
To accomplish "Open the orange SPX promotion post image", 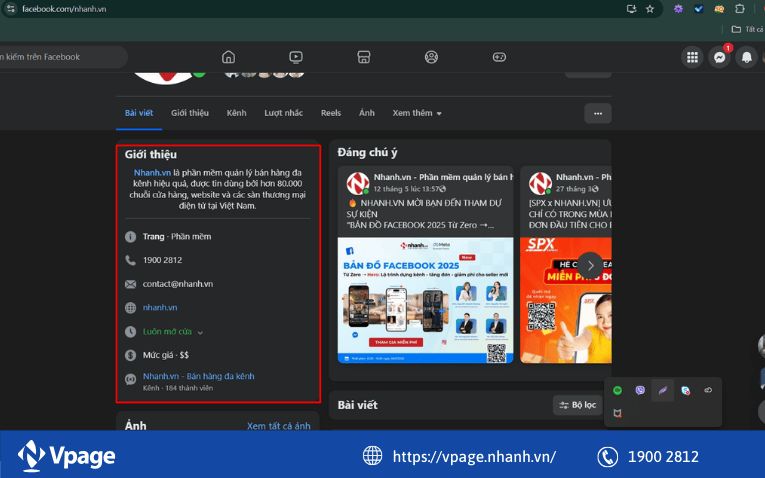I will 565,300.
